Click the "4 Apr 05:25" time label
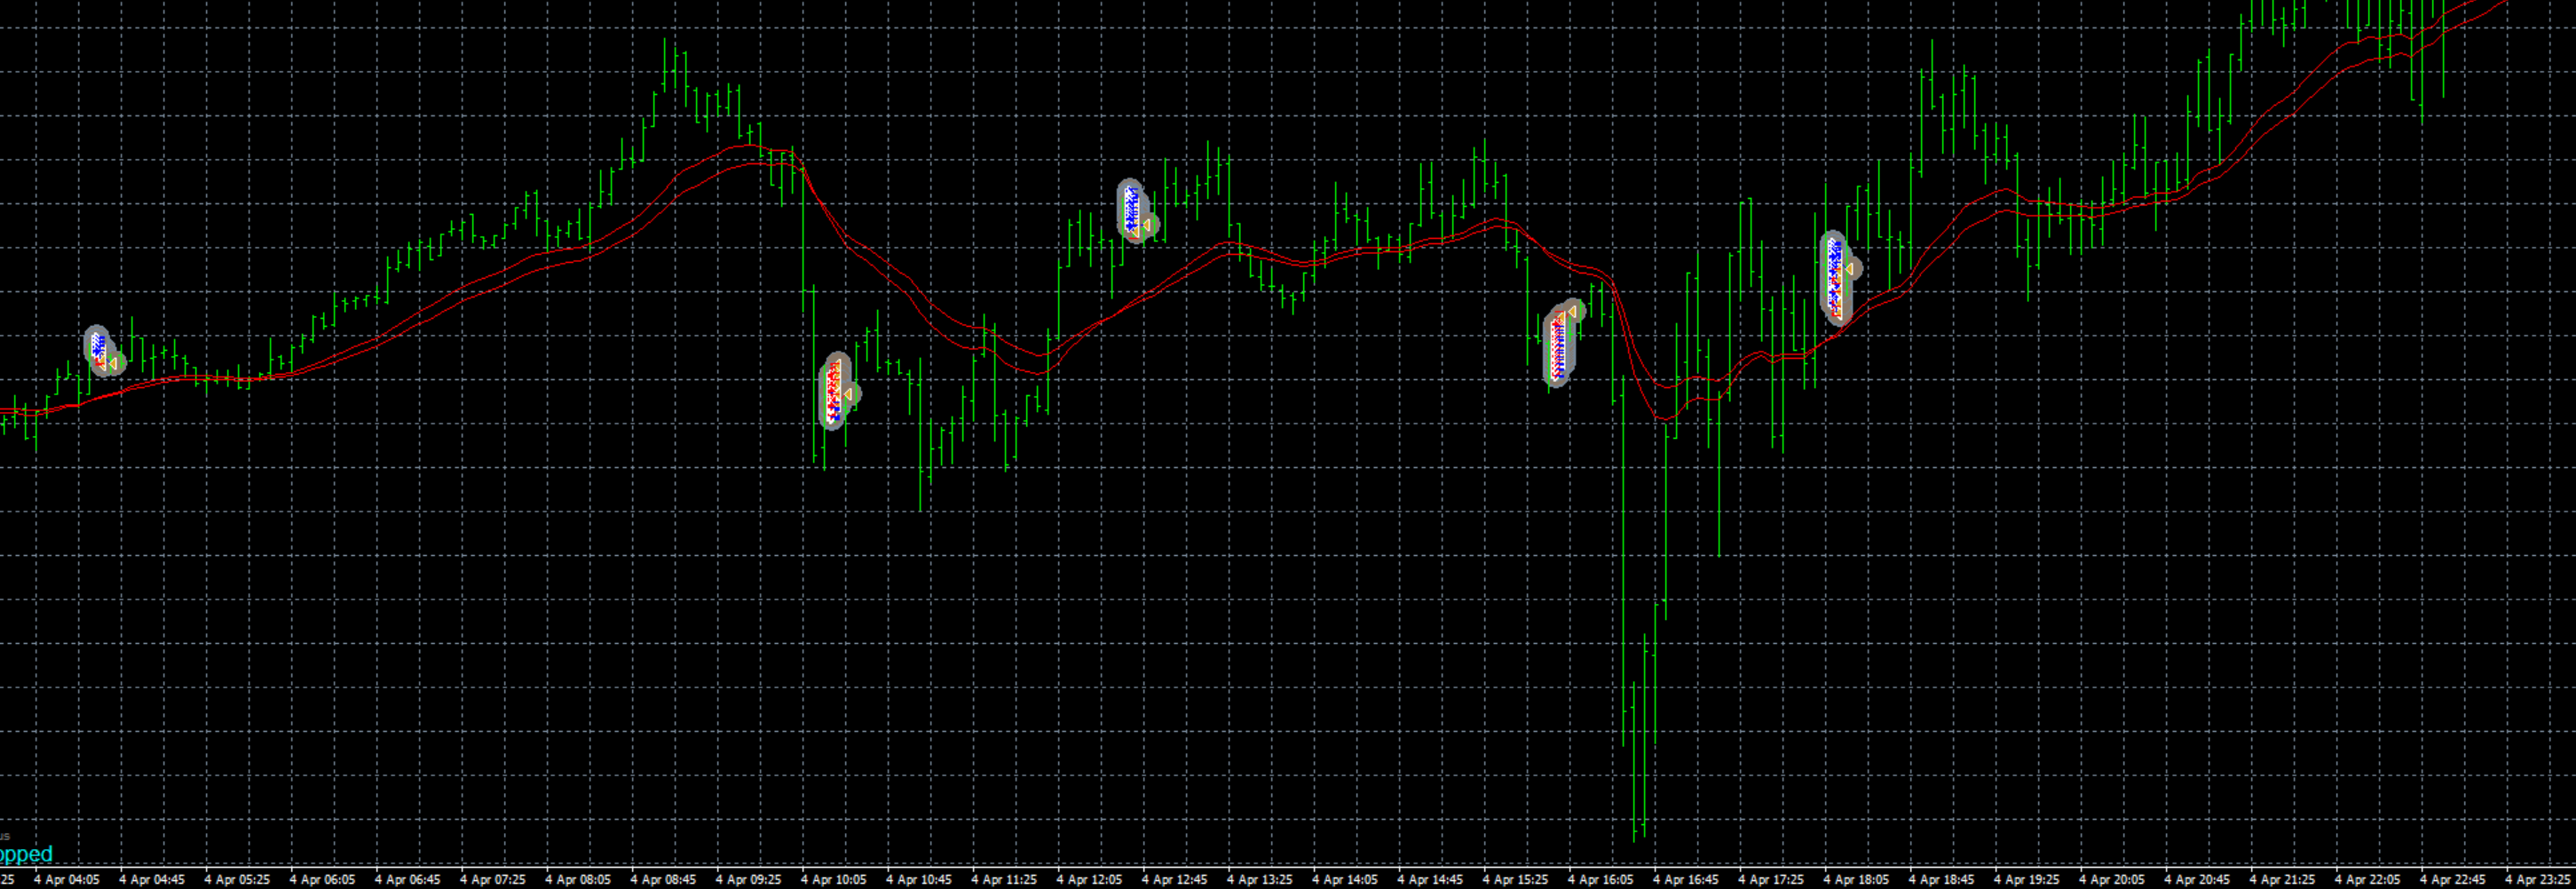2576x889 pixels. click(237, 880)
